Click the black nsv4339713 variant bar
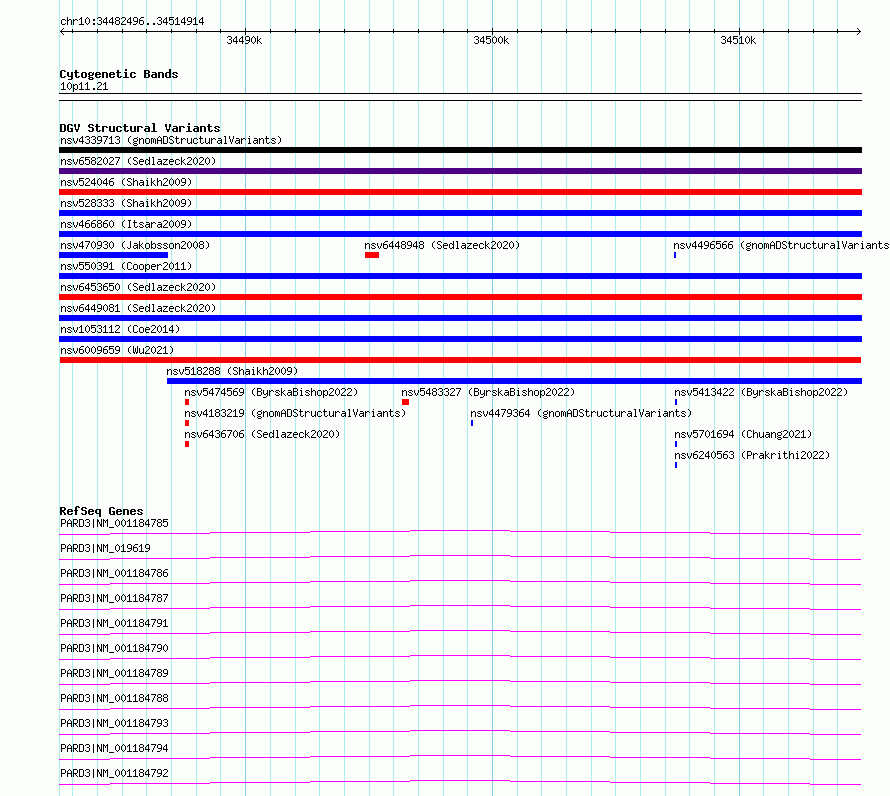This screenshot has height=796, width=890. 460,150
